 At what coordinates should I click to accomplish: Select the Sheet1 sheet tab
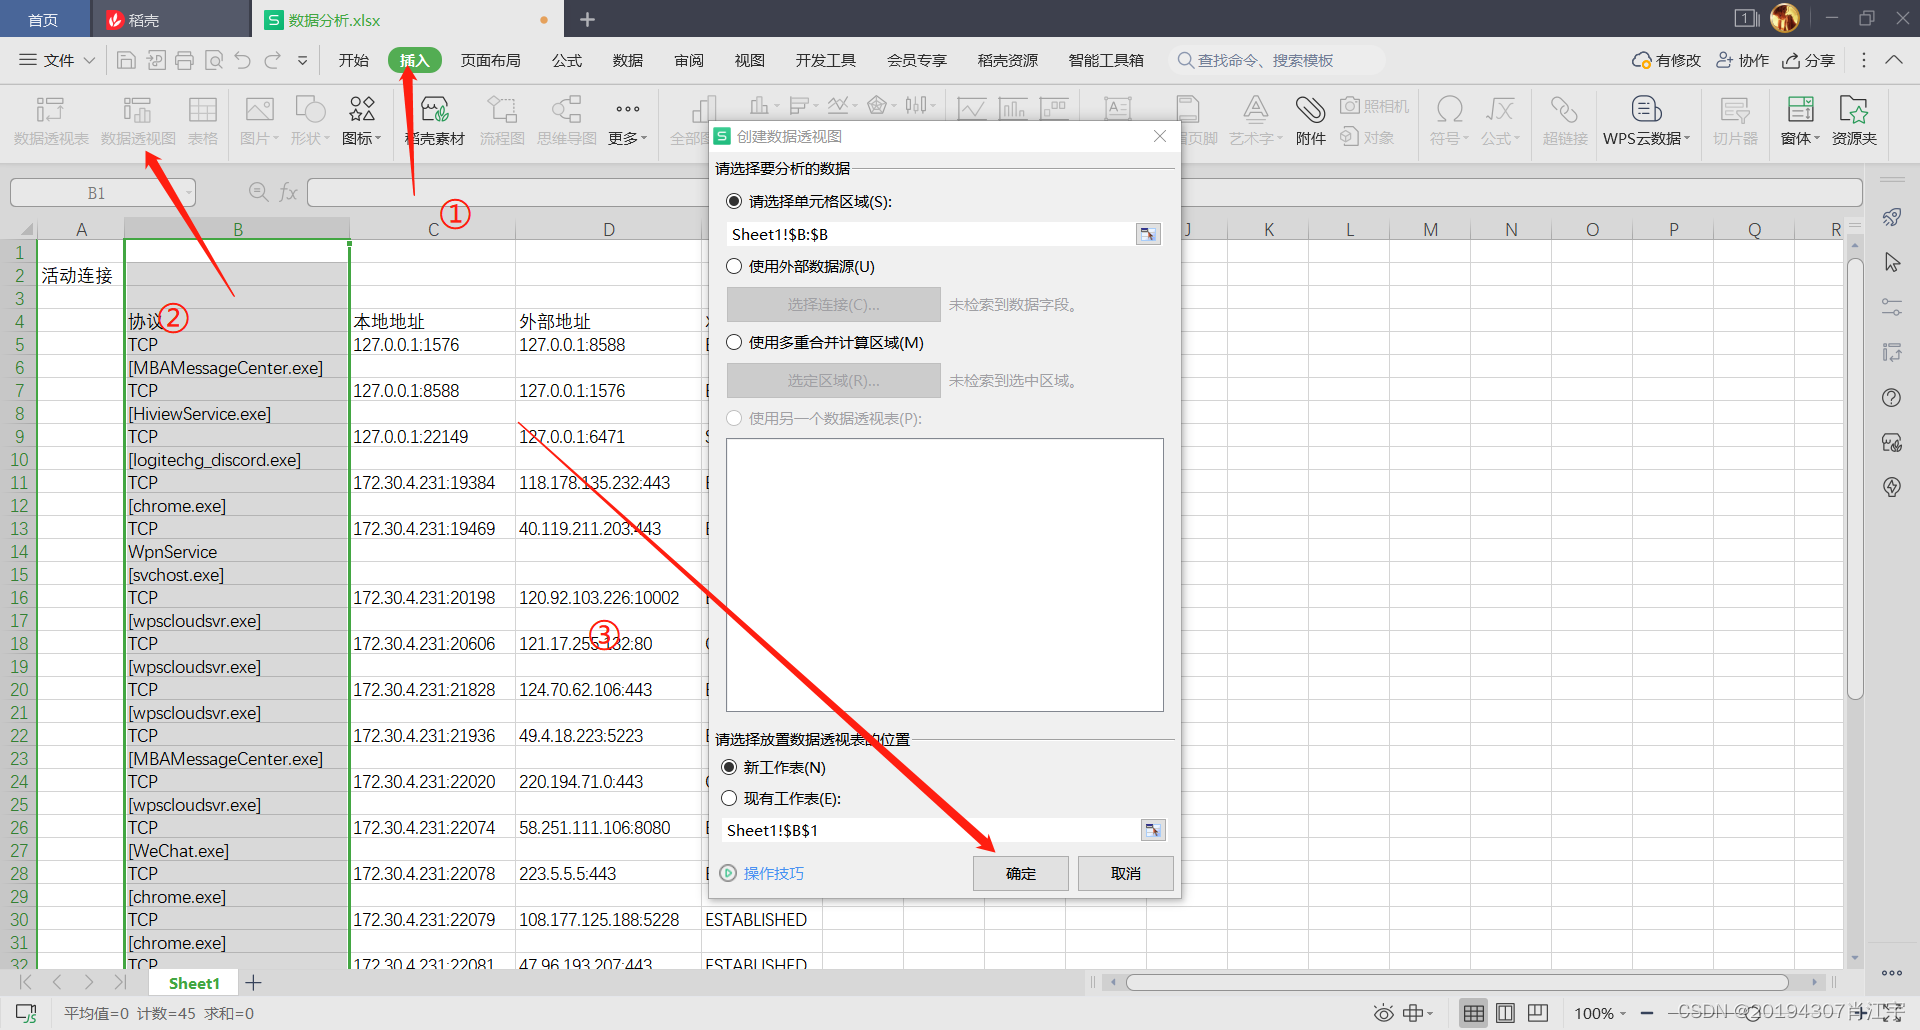[194, 983]
